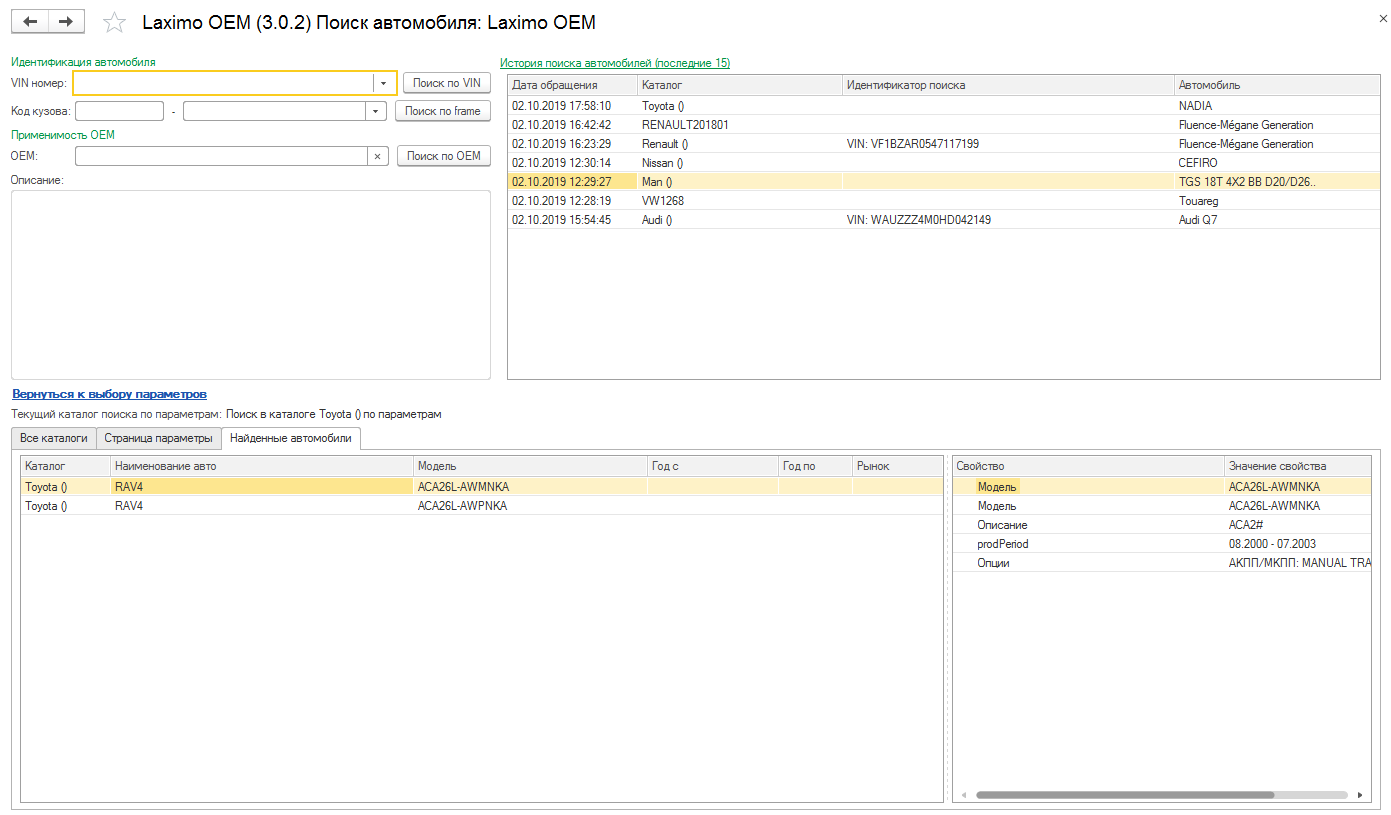This screenshot has height=815, width=1391.
Task: Click the properties scrollbar left arrow
Action: coord(962,795)
